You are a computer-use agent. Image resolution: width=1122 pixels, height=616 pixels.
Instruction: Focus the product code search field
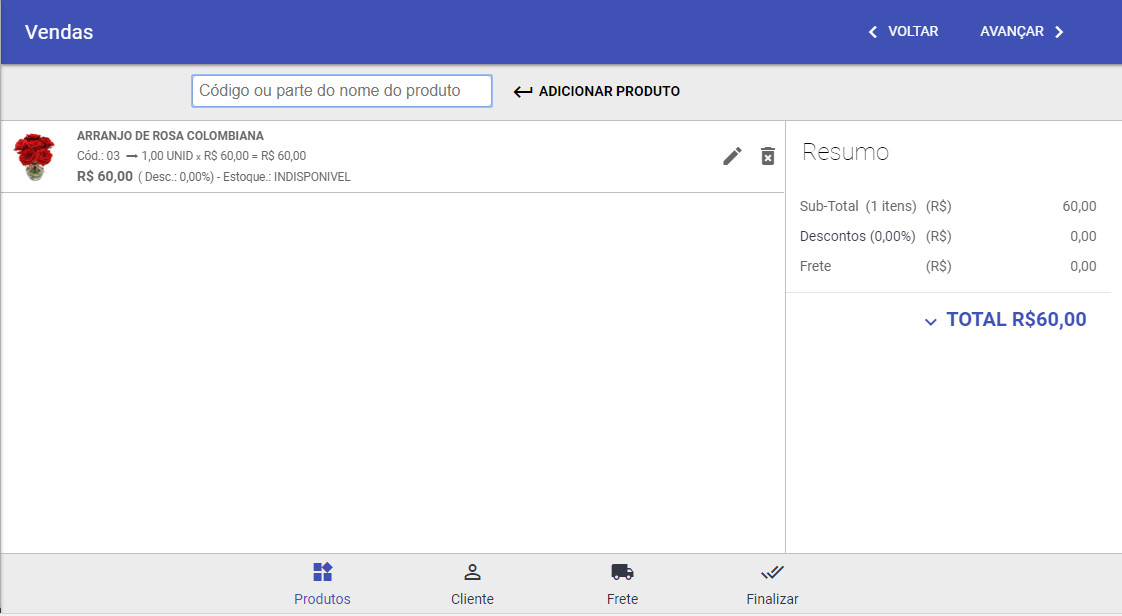tap(342, 91)
